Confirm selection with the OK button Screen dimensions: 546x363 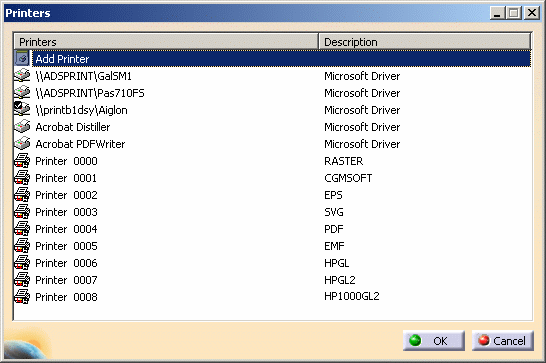click(434, 340)
